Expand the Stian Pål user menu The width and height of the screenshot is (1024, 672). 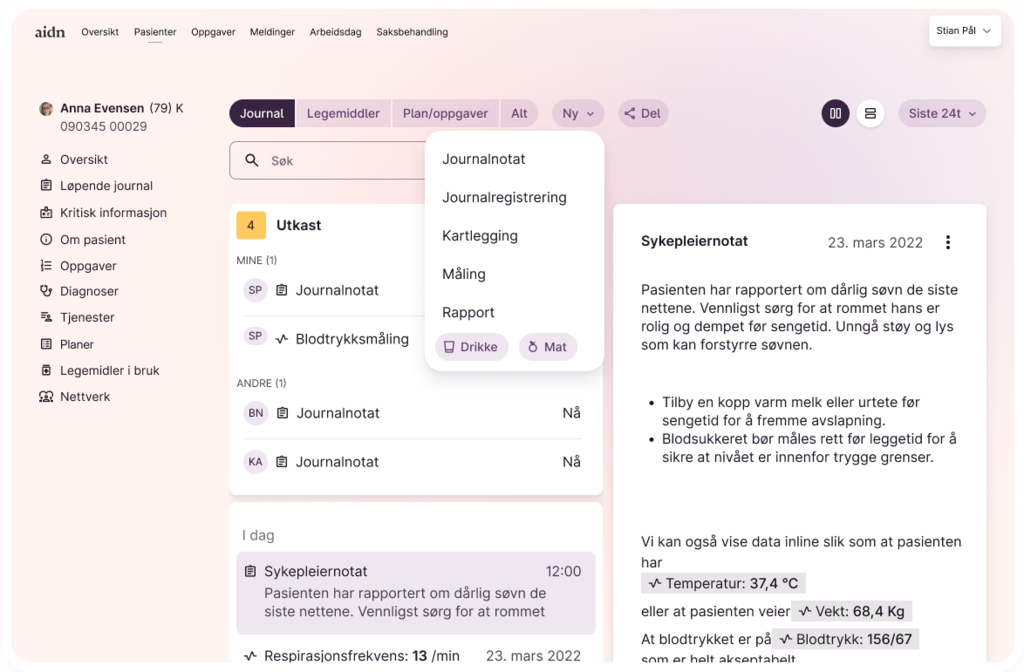point(964,31)
